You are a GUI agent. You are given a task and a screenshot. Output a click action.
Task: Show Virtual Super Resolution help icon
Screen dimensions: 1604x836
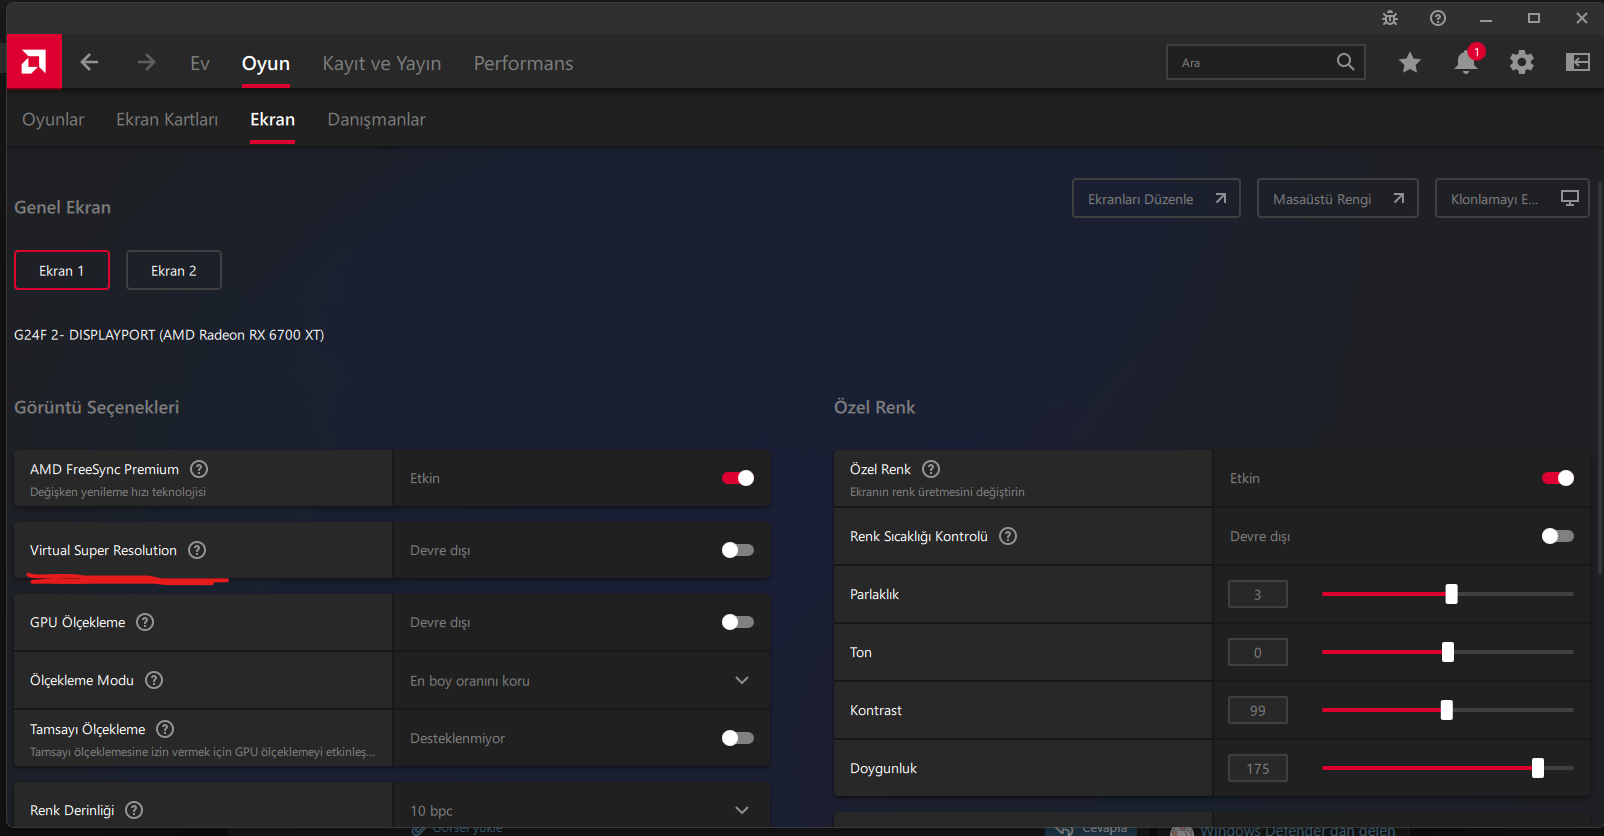[x=197, y=550]
